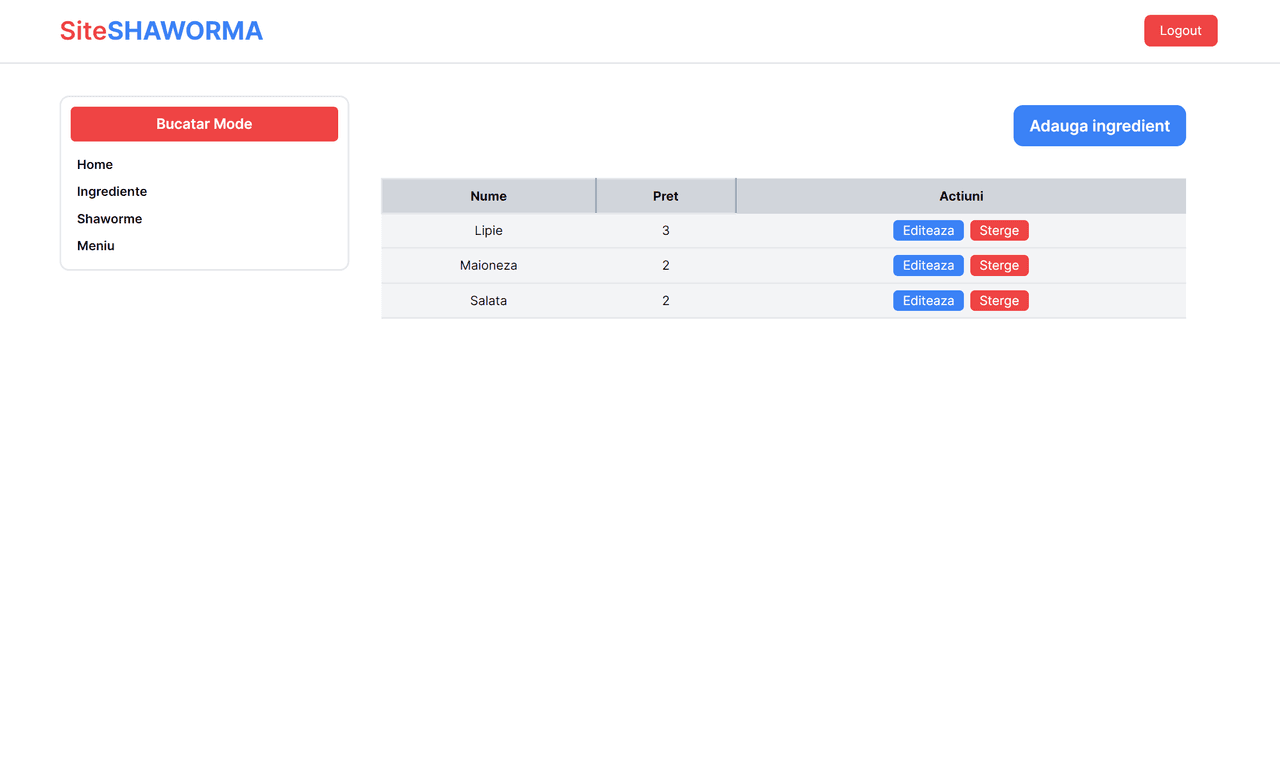Remove Salata using the Sterge button
The width and height of the screenshot is (1280, 780).
tap(999, 301)
